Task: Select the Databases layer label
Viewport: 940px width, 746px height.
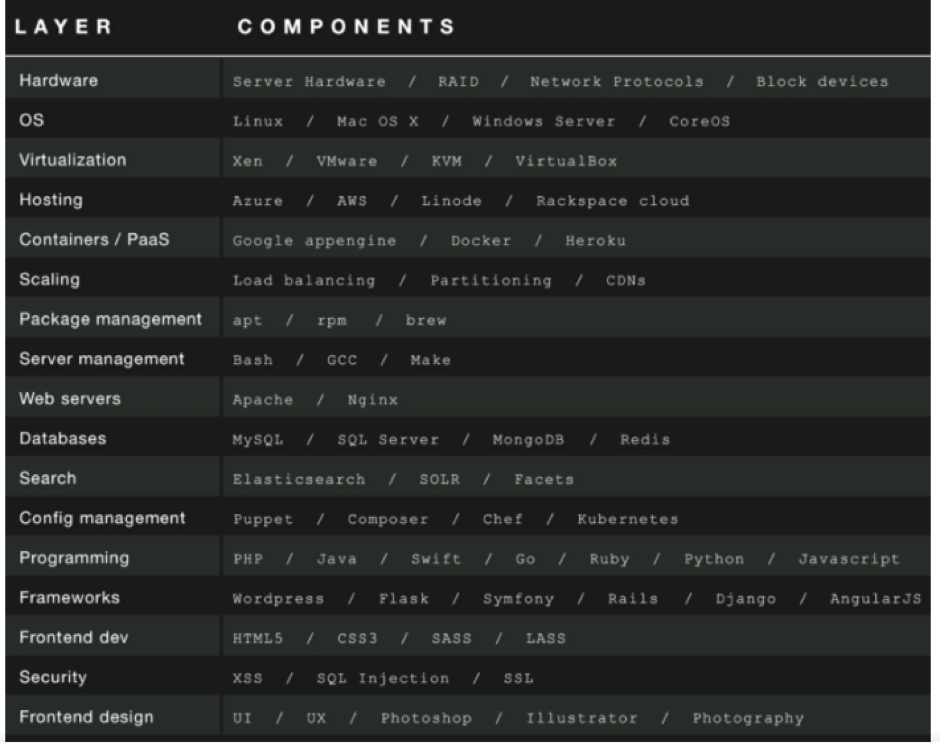Action: point(62,438)
